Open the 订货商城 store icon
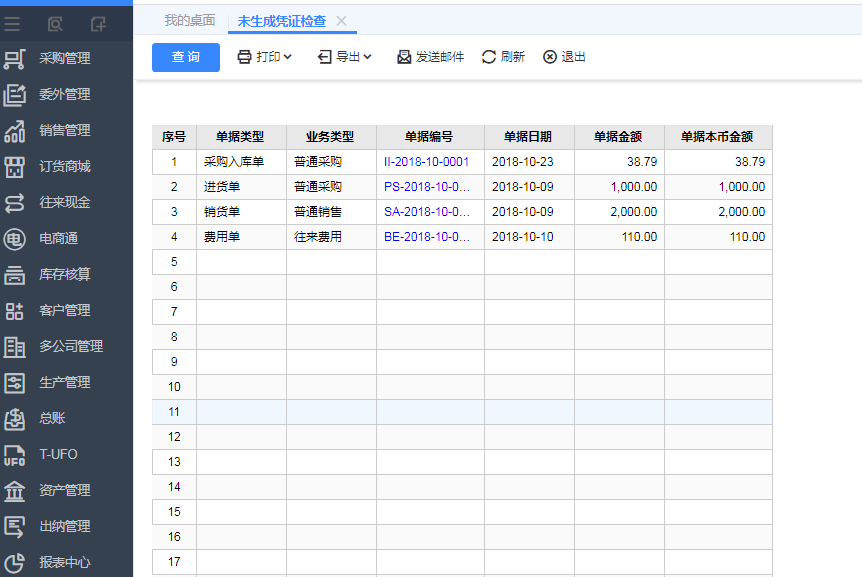 (15, 167)
